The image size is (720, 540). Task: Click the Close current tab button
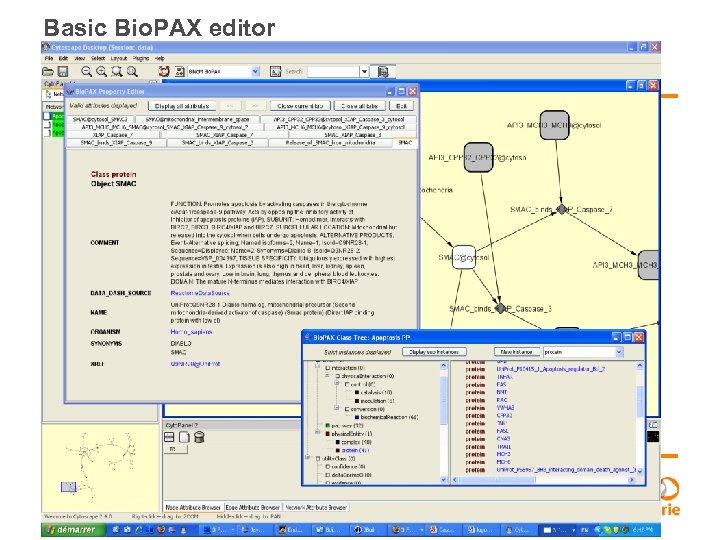pyautogui.click(x=300, y=106)
